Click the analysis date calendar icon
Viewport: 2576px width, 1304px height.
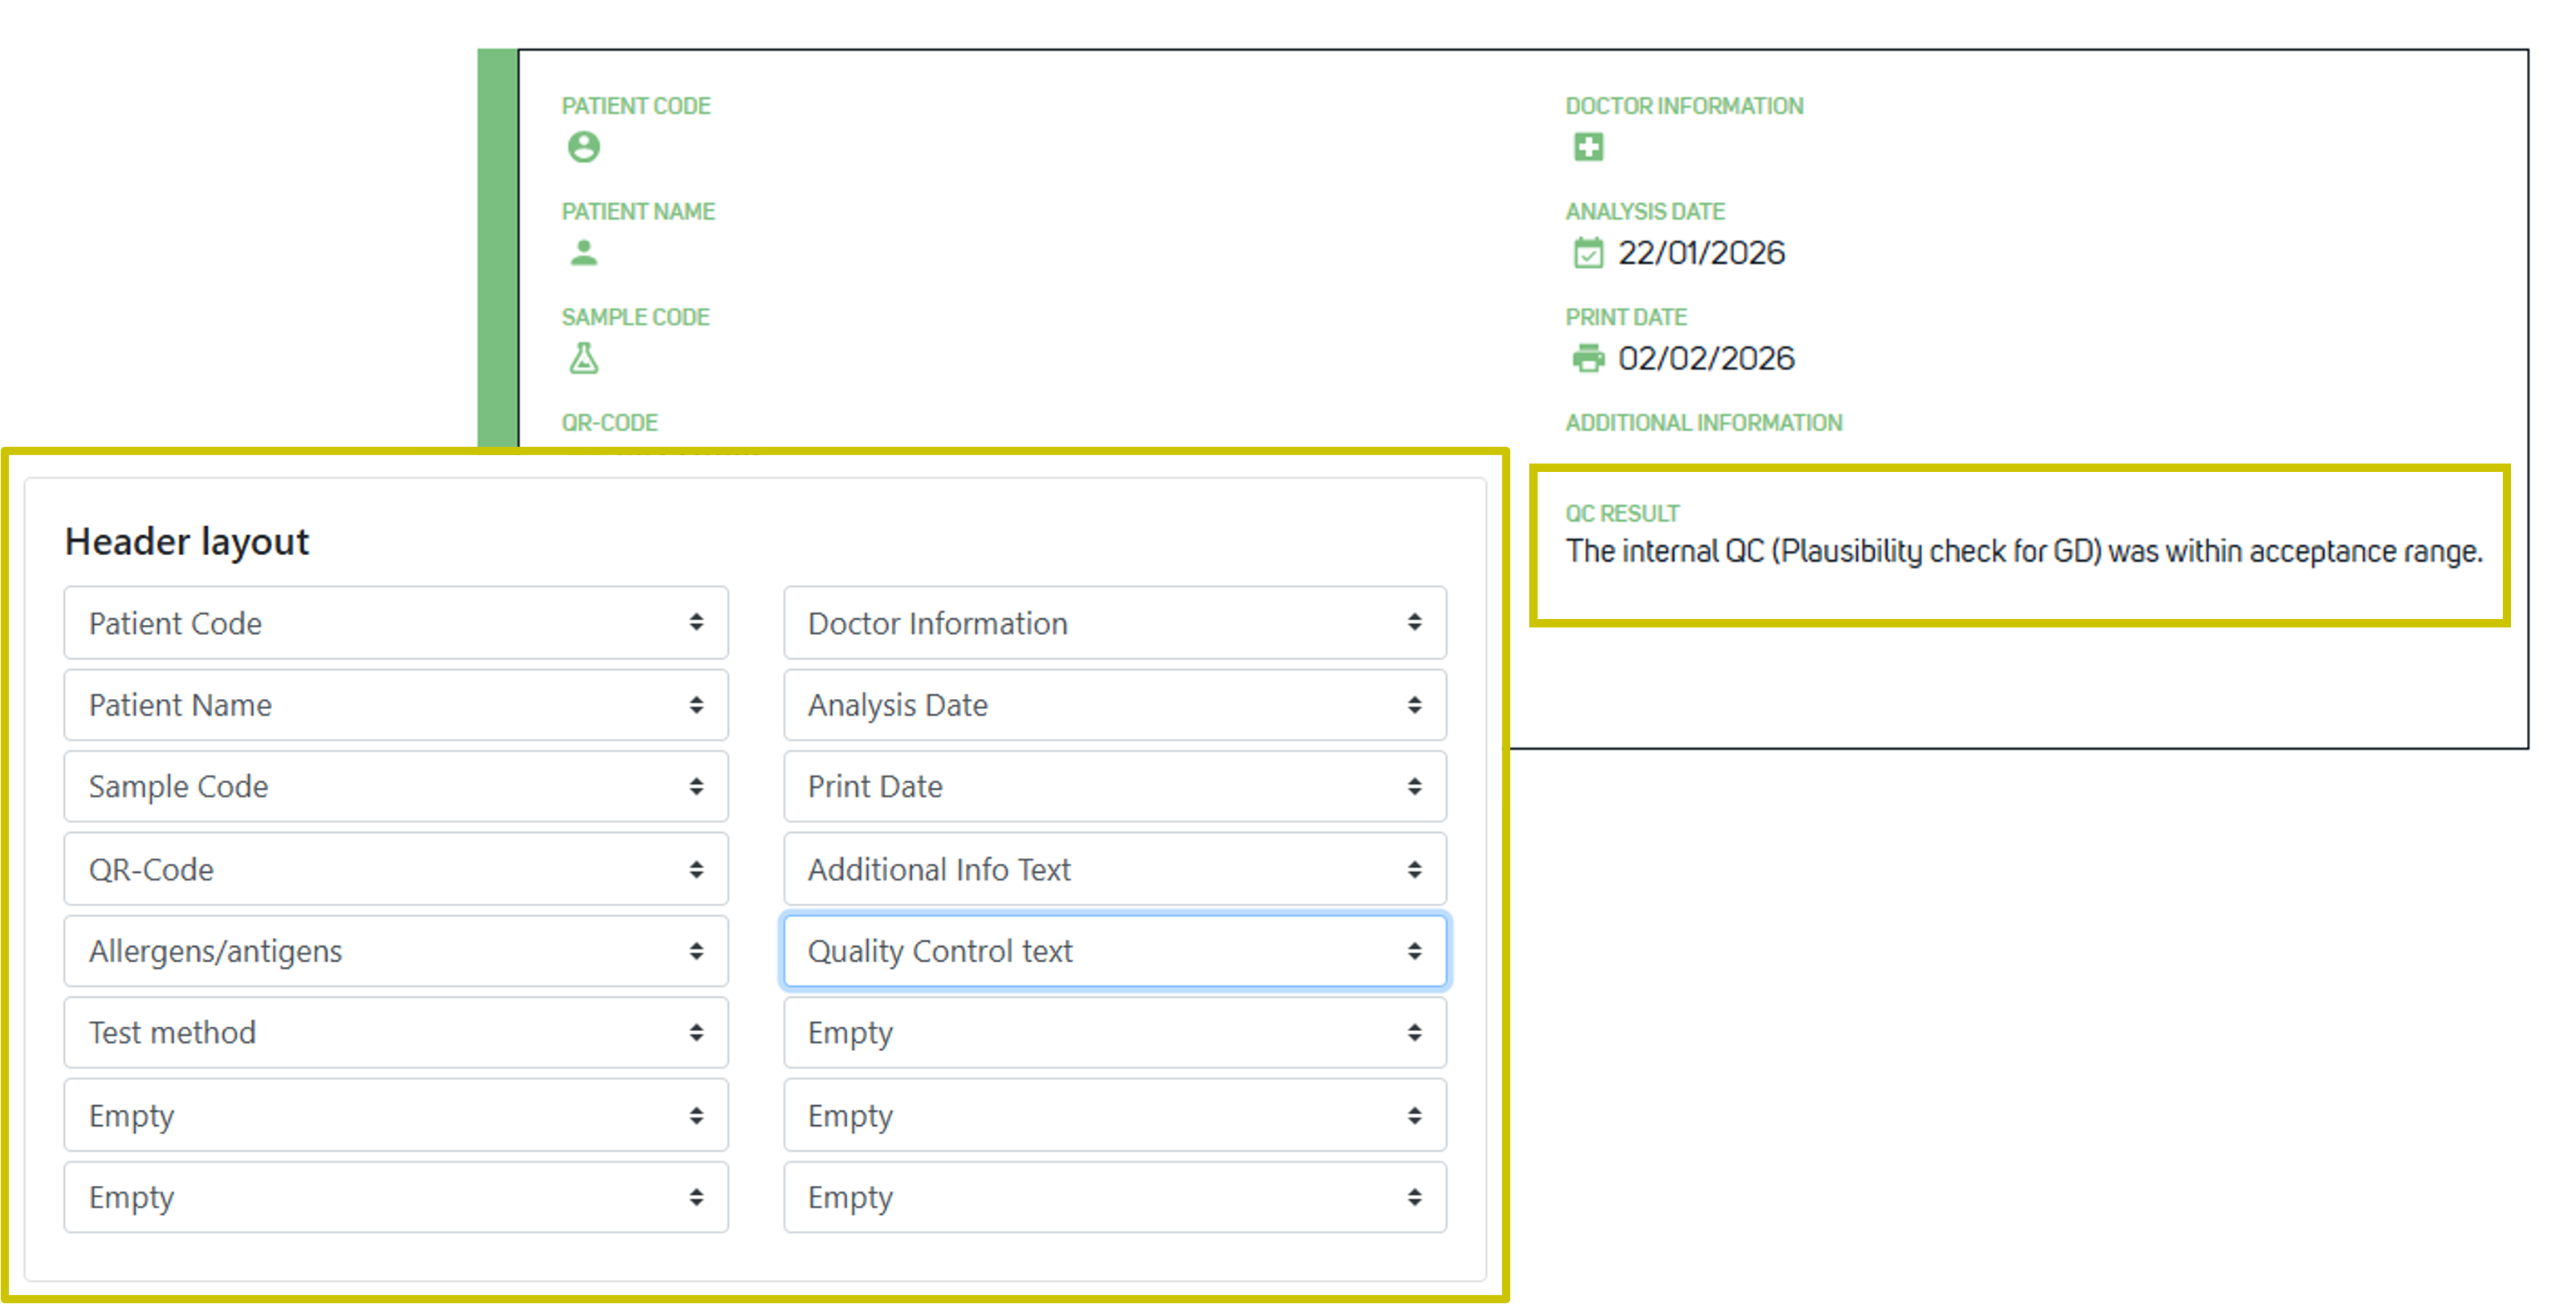1588,253
